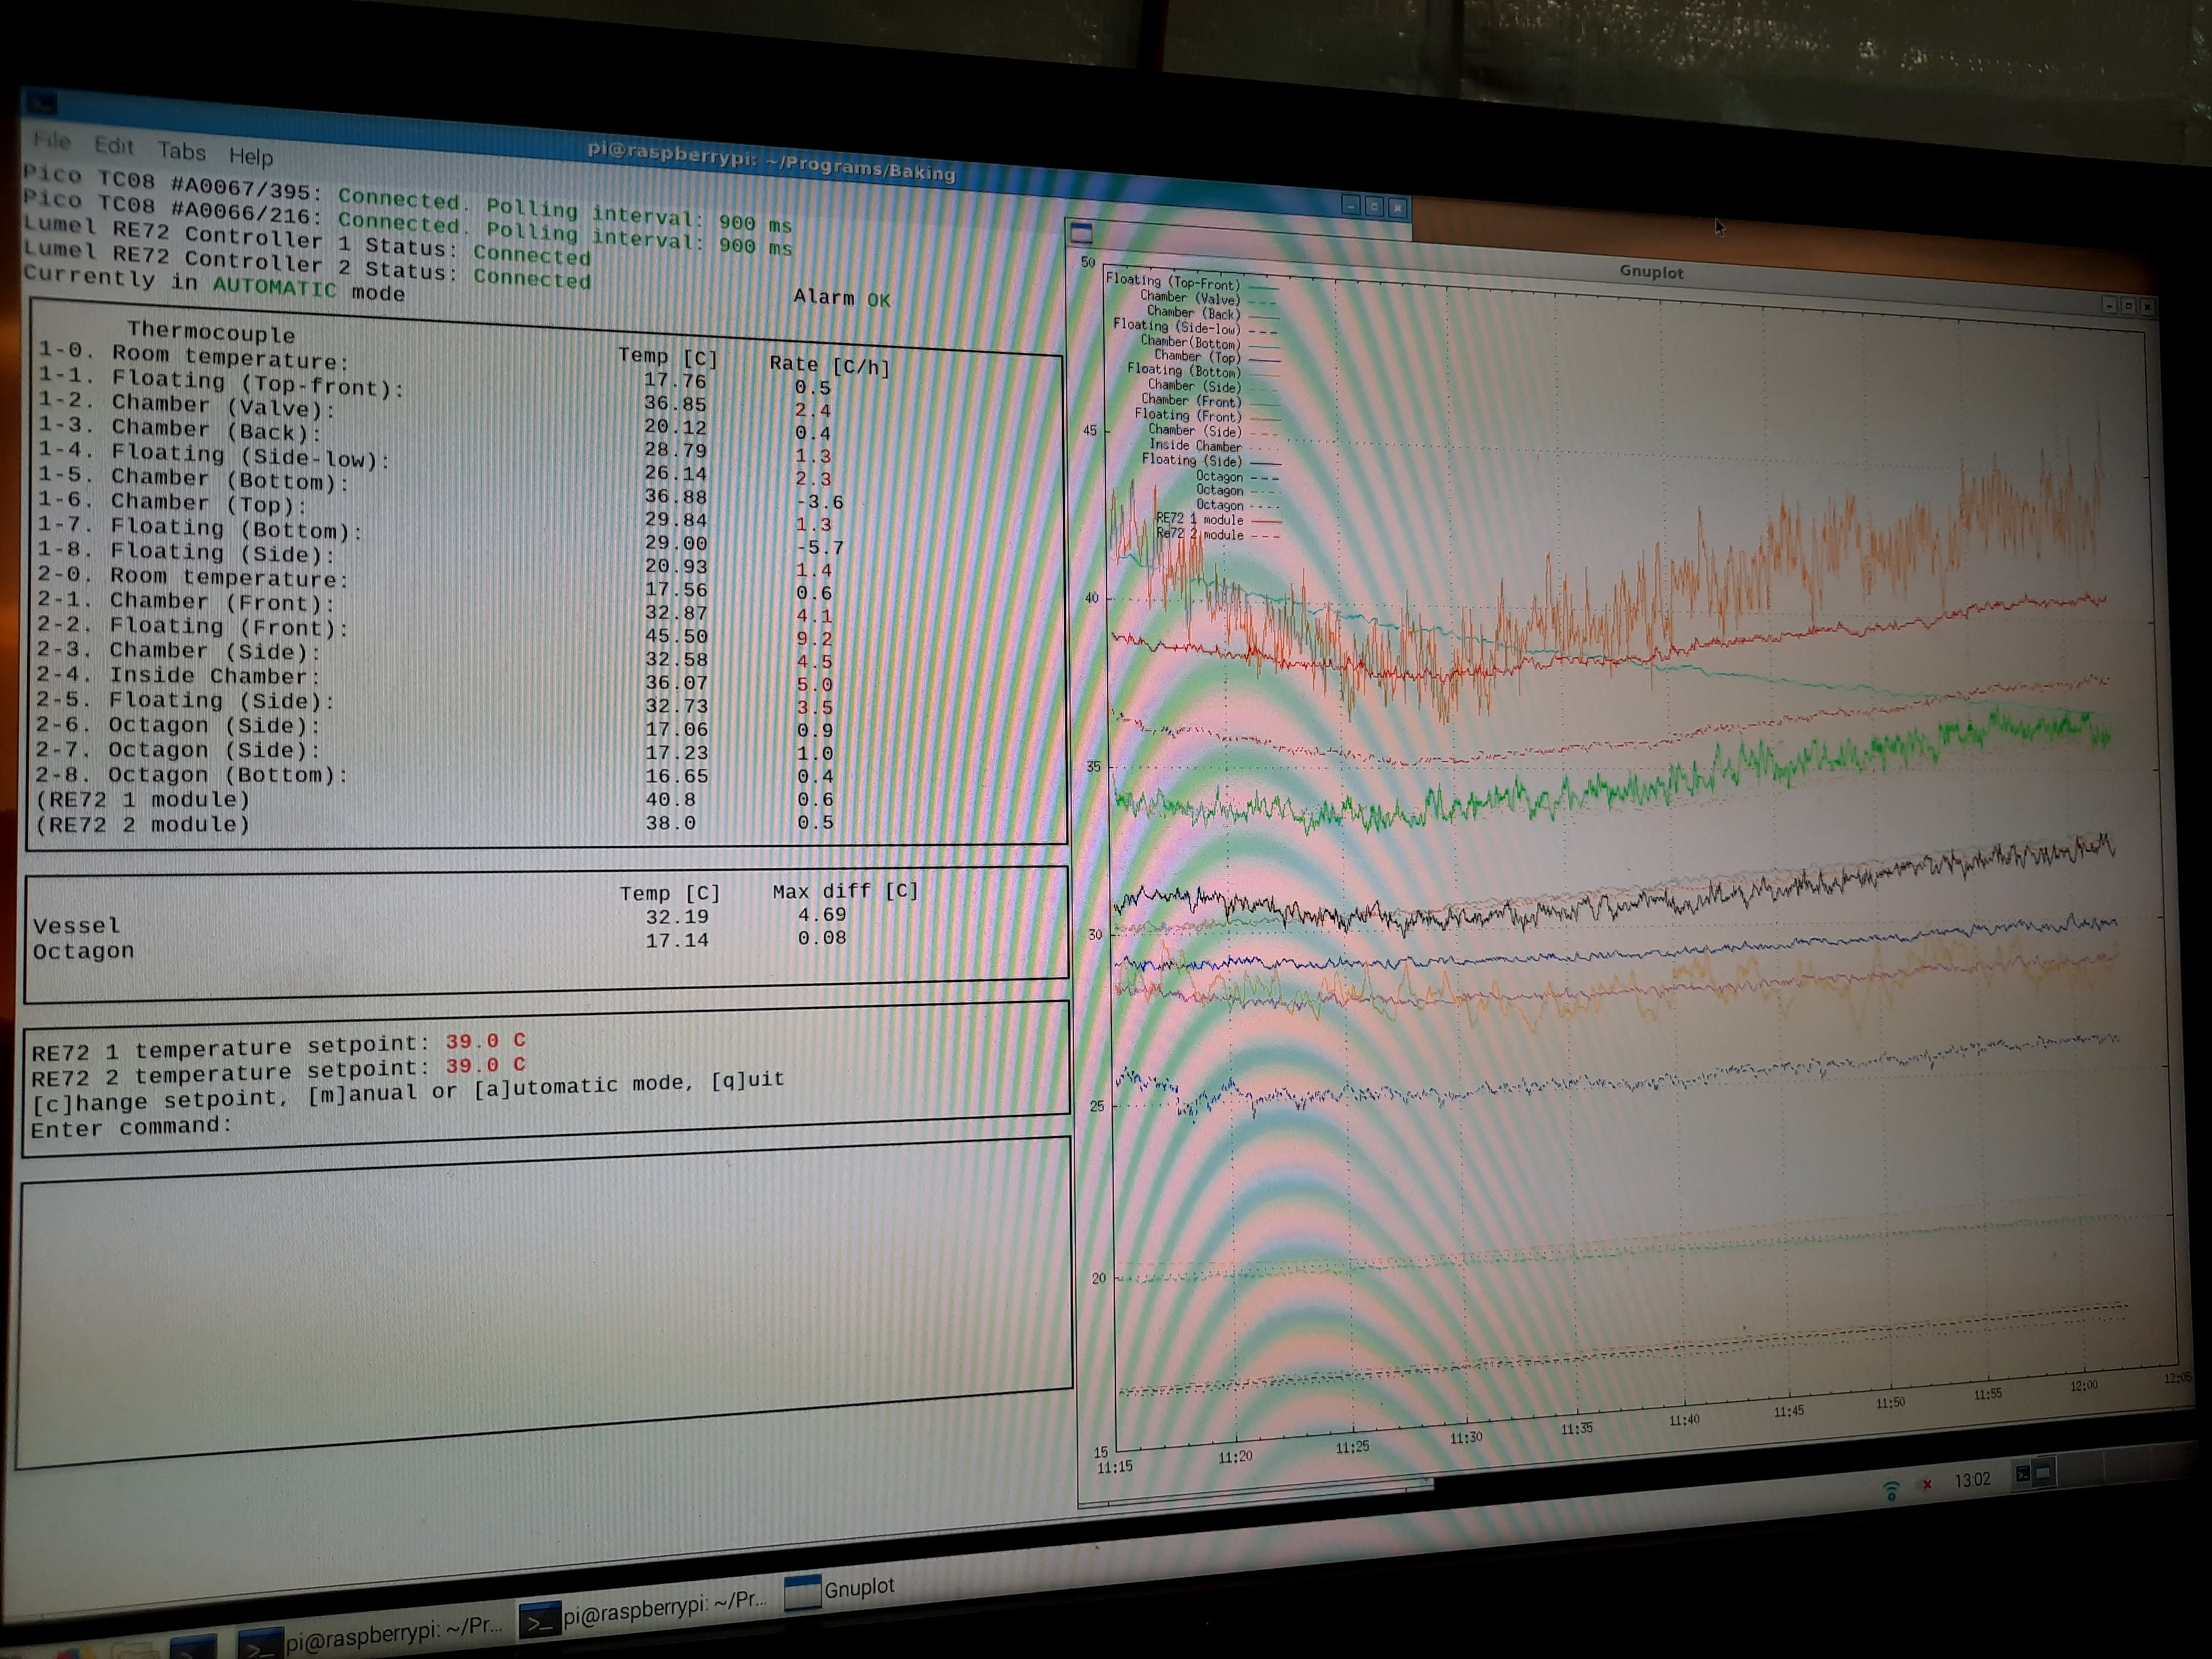Click the Vessel temperature value 32.19
The width and height of the screenshot is (2212, 1659).
(677, 916)
